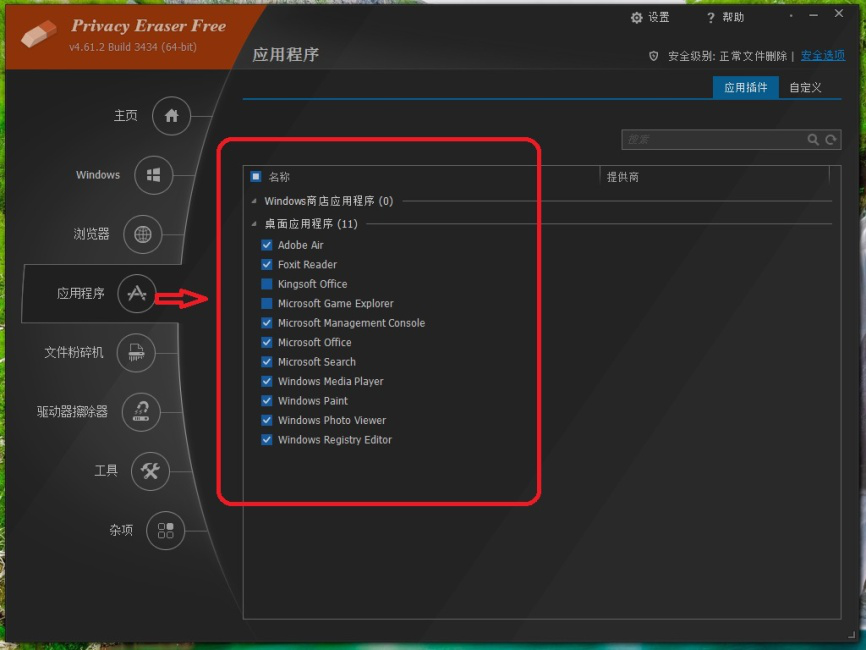Collapse the 桌面应用程序 (11) group
866x650 pixels.
254,224
